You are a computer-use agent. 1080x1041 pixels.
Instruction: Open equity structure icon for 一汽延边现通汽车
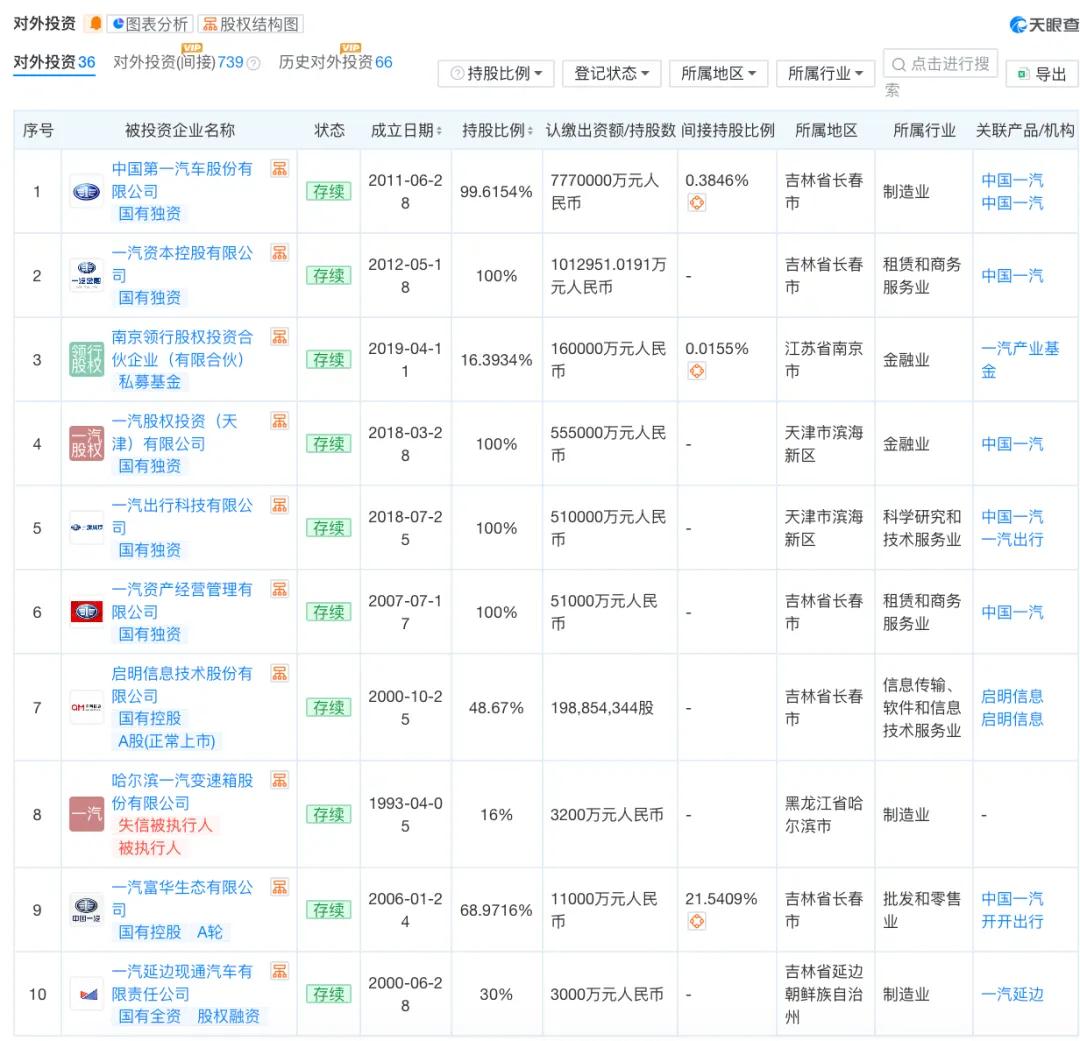(280, 971)
